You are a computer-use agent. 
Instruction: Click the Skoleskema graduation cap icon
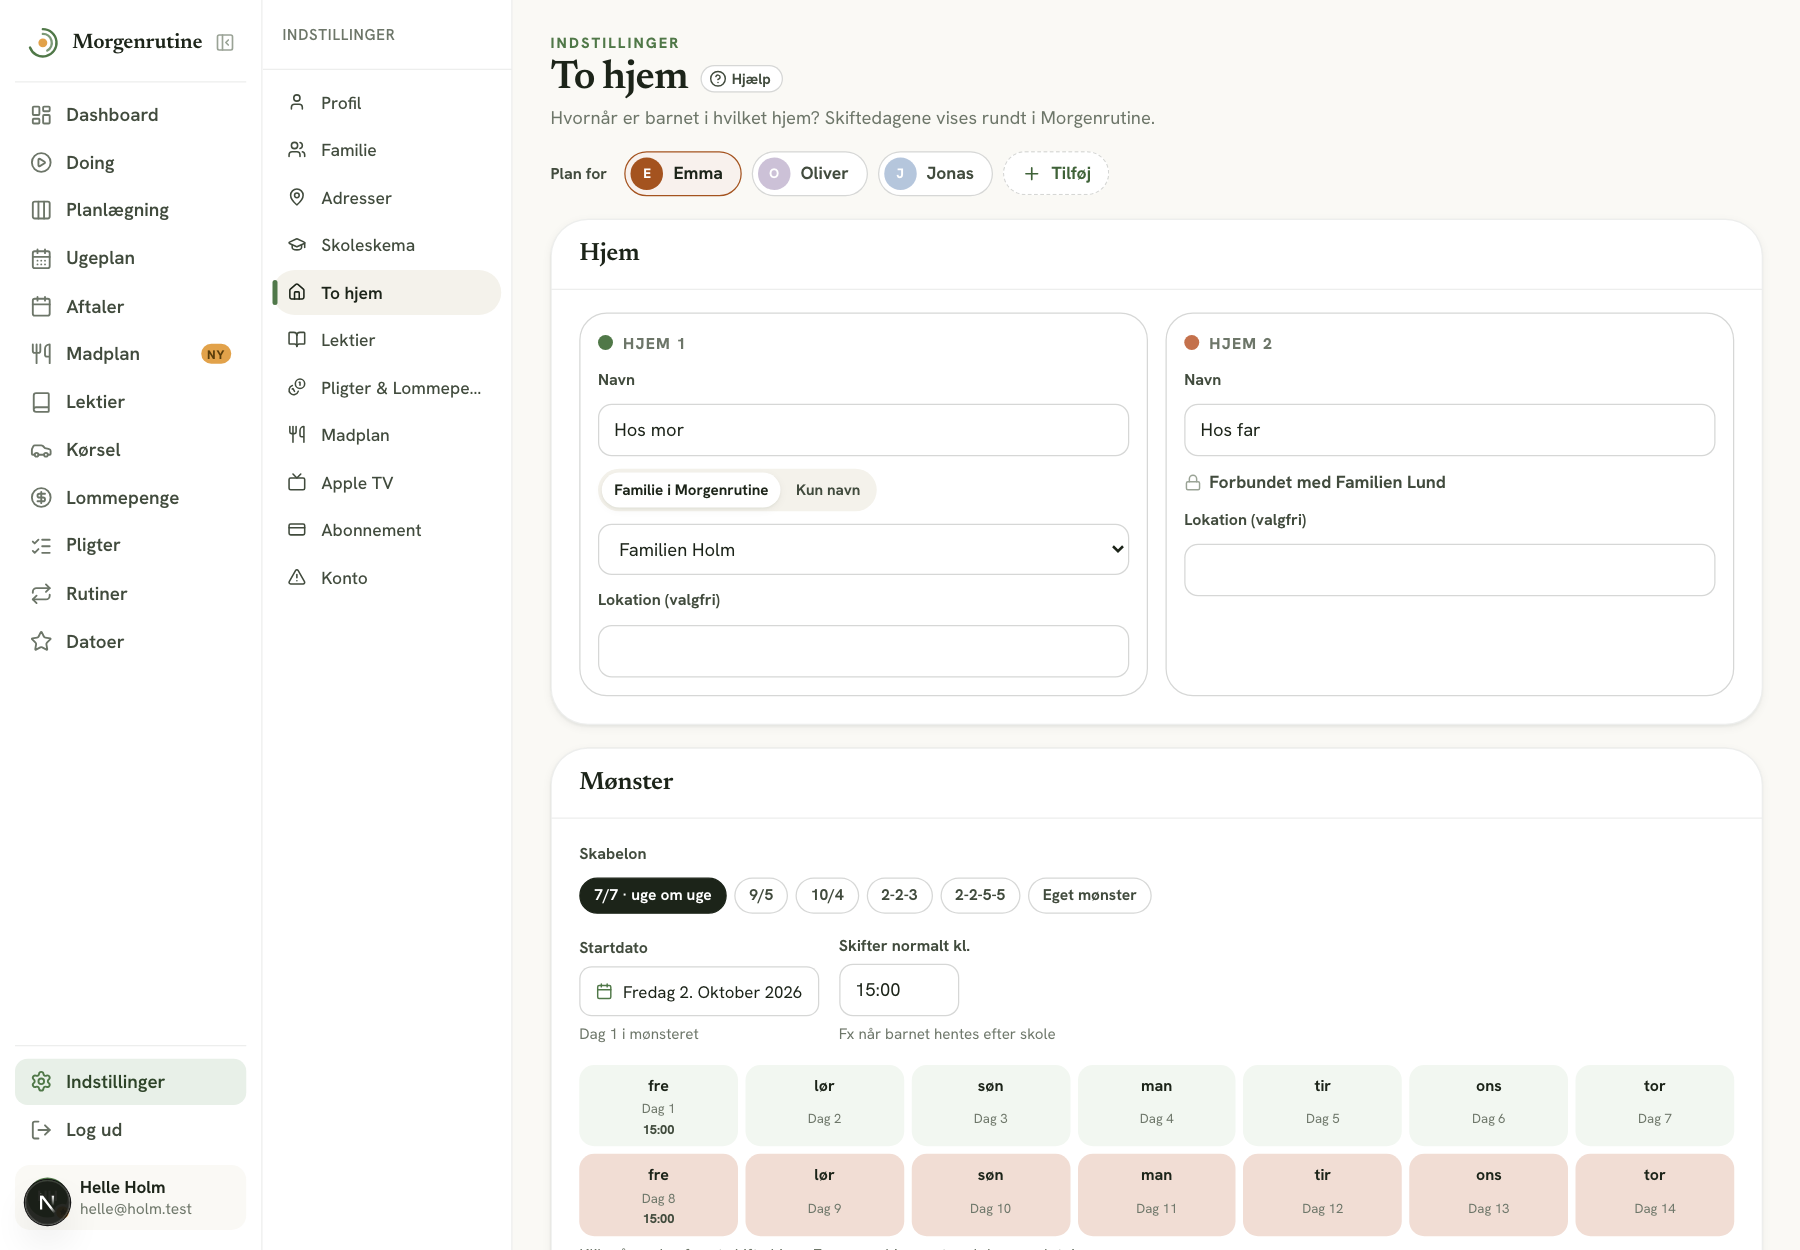297,245
